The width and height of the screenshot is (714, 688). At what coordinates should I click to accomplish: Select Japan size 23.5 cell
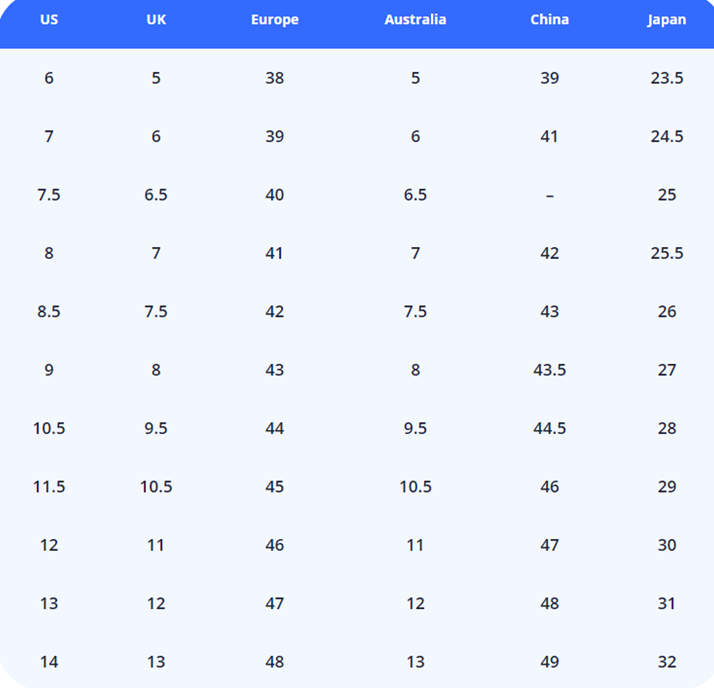click(666, 78)
